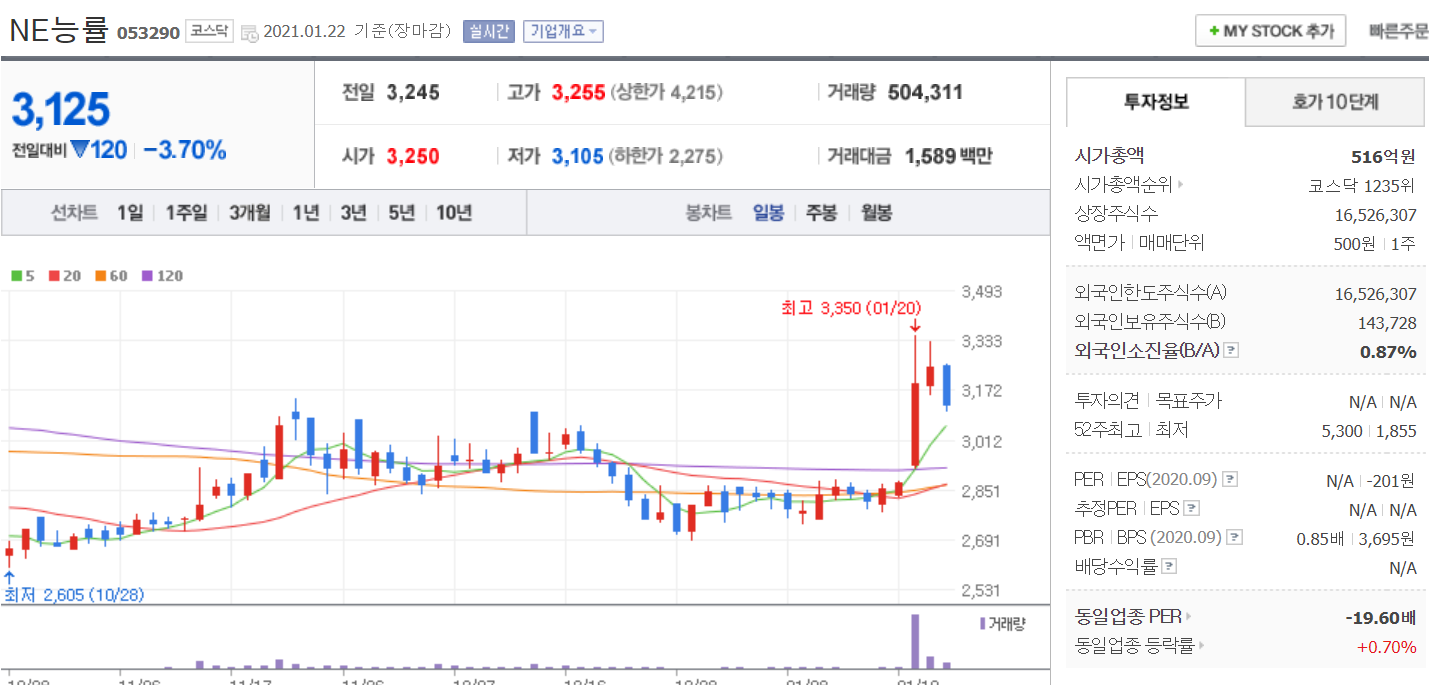Image resolution: width=1429 pixels, height=685 pixels.
Task: Click help icon beside PBR BPS (2020.09)
Action: 1234,538
